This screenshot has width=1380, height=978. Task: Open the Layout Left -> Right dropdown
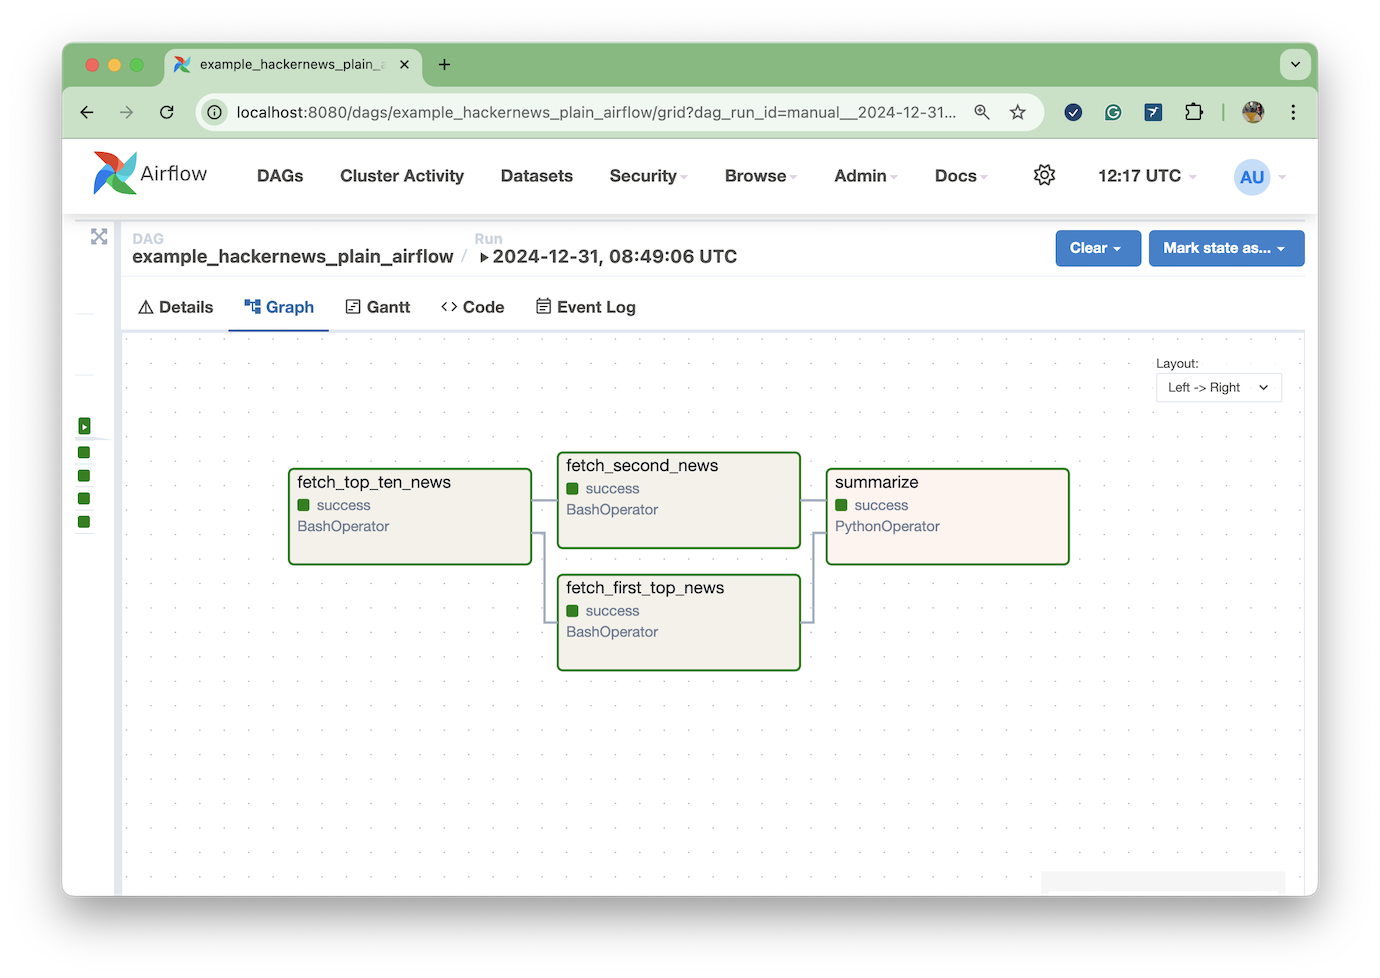[1218, 388]
